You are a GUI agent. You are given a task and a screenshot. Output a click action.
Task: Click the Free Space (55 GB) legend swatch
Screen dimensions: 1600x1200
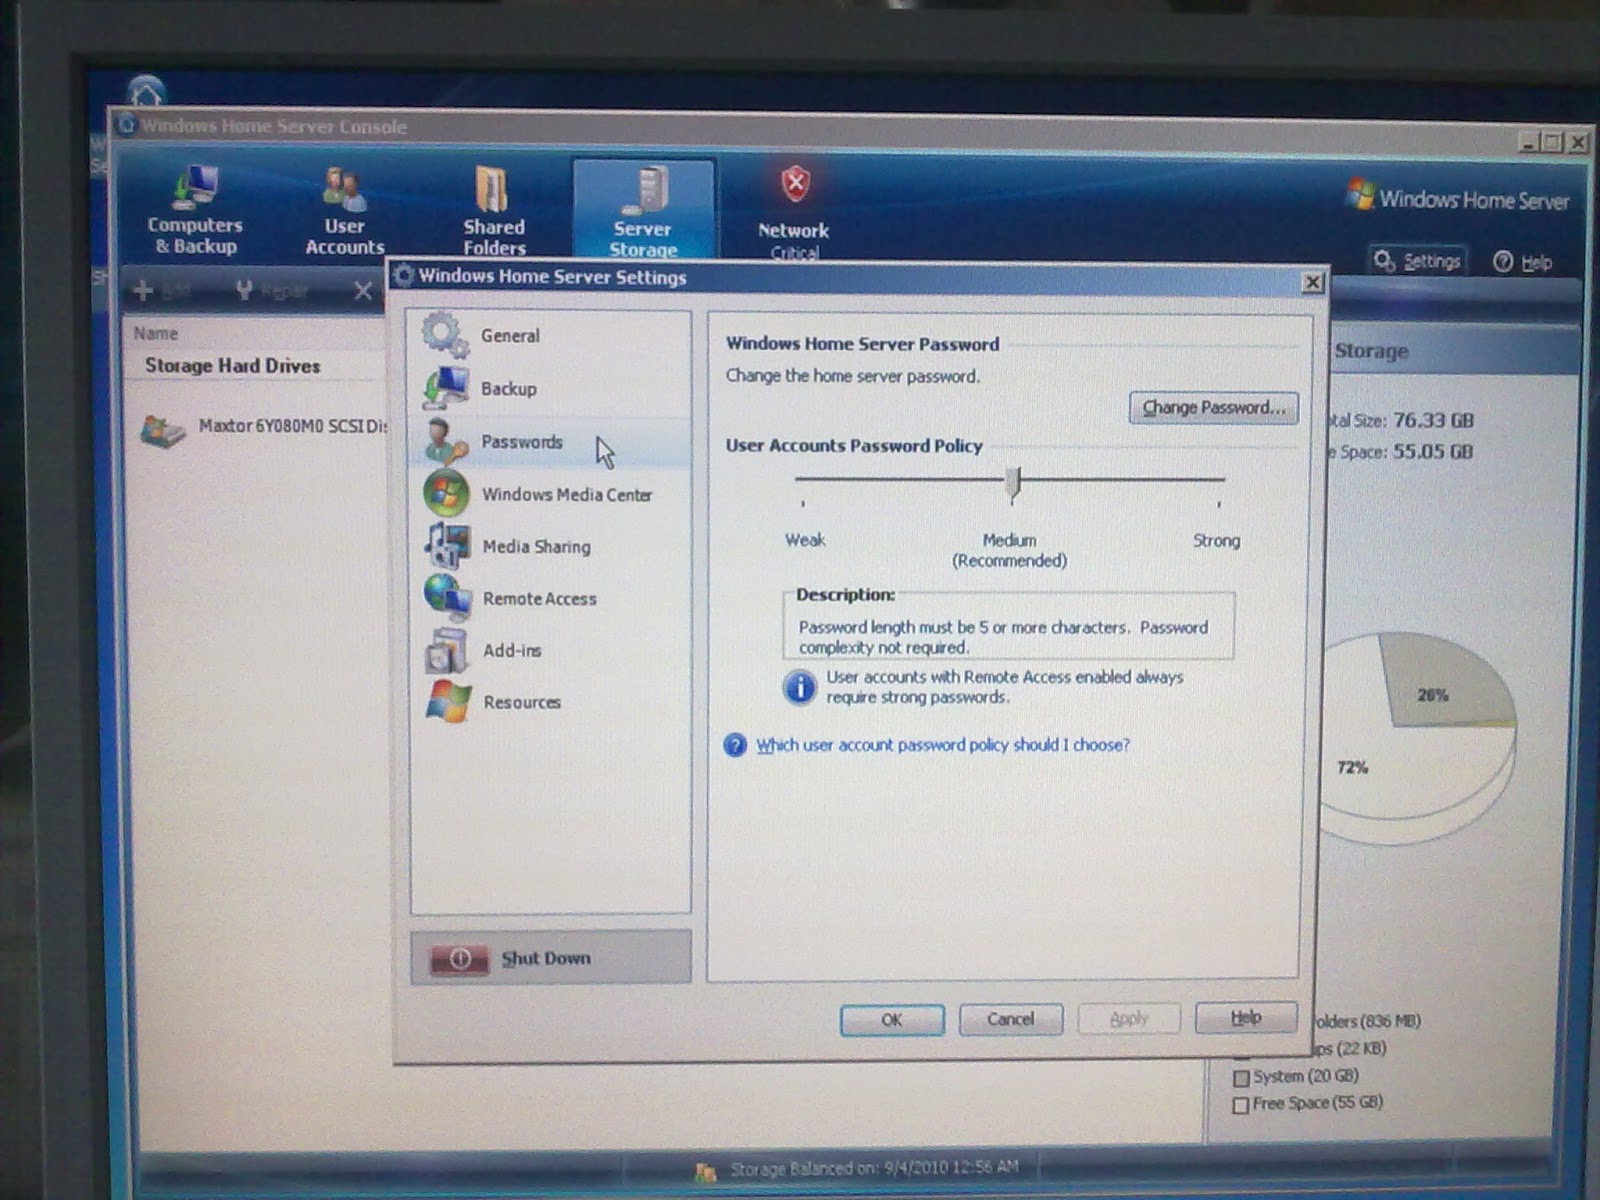pos(1241,1105)
